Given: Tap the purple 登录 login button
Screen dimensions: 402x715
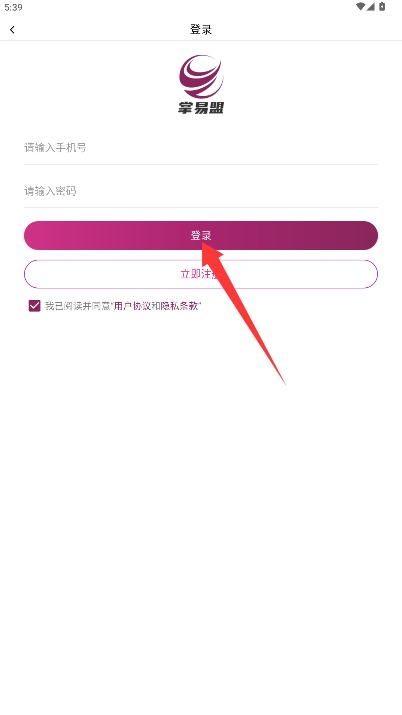Looking at the screenshot, I should click(x=201, y=236).
